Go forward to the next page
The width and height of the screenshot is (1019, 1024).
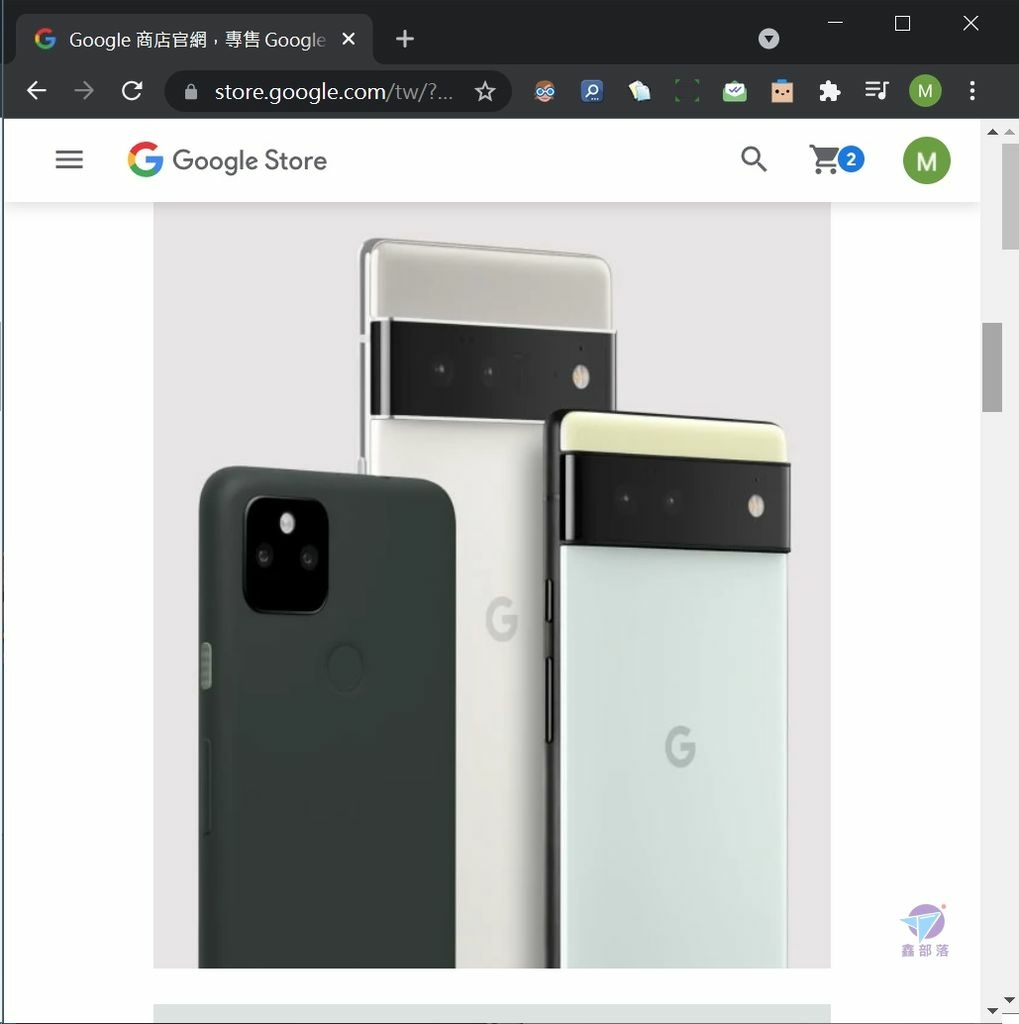pyautogui.click(x=84, y=90)
